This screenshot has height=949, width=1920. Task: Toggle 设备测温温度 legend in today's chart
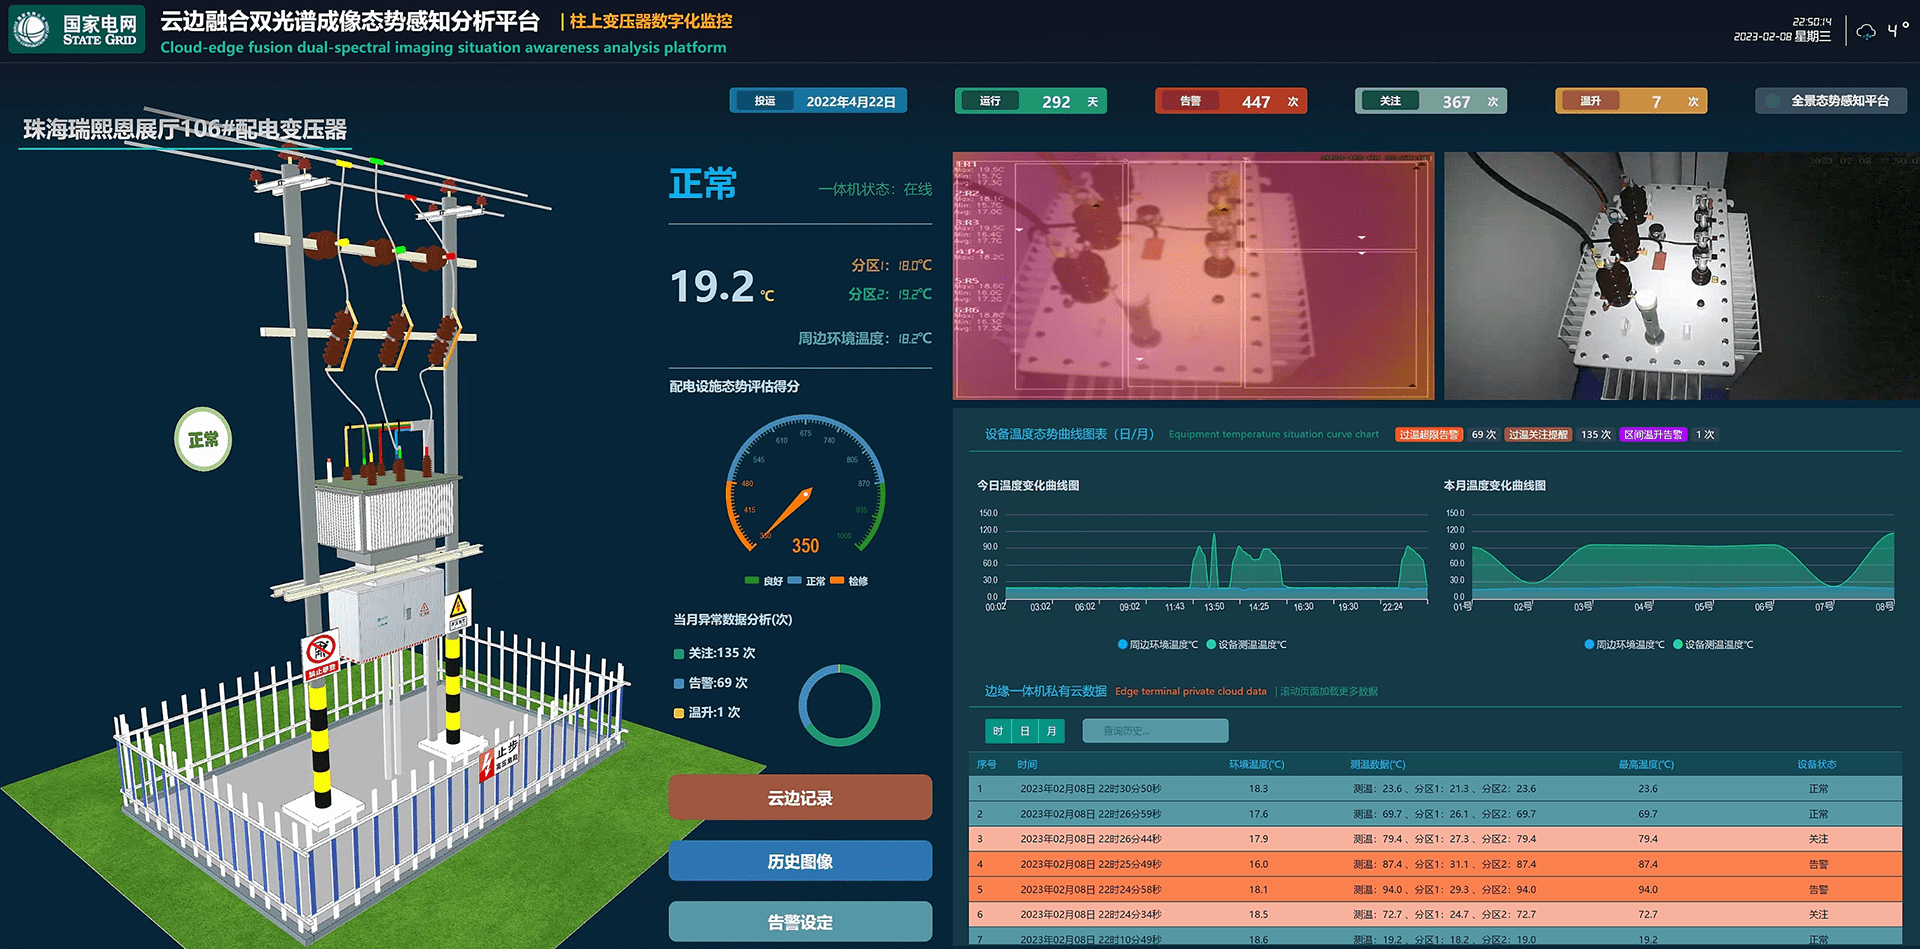point(1246,645)
